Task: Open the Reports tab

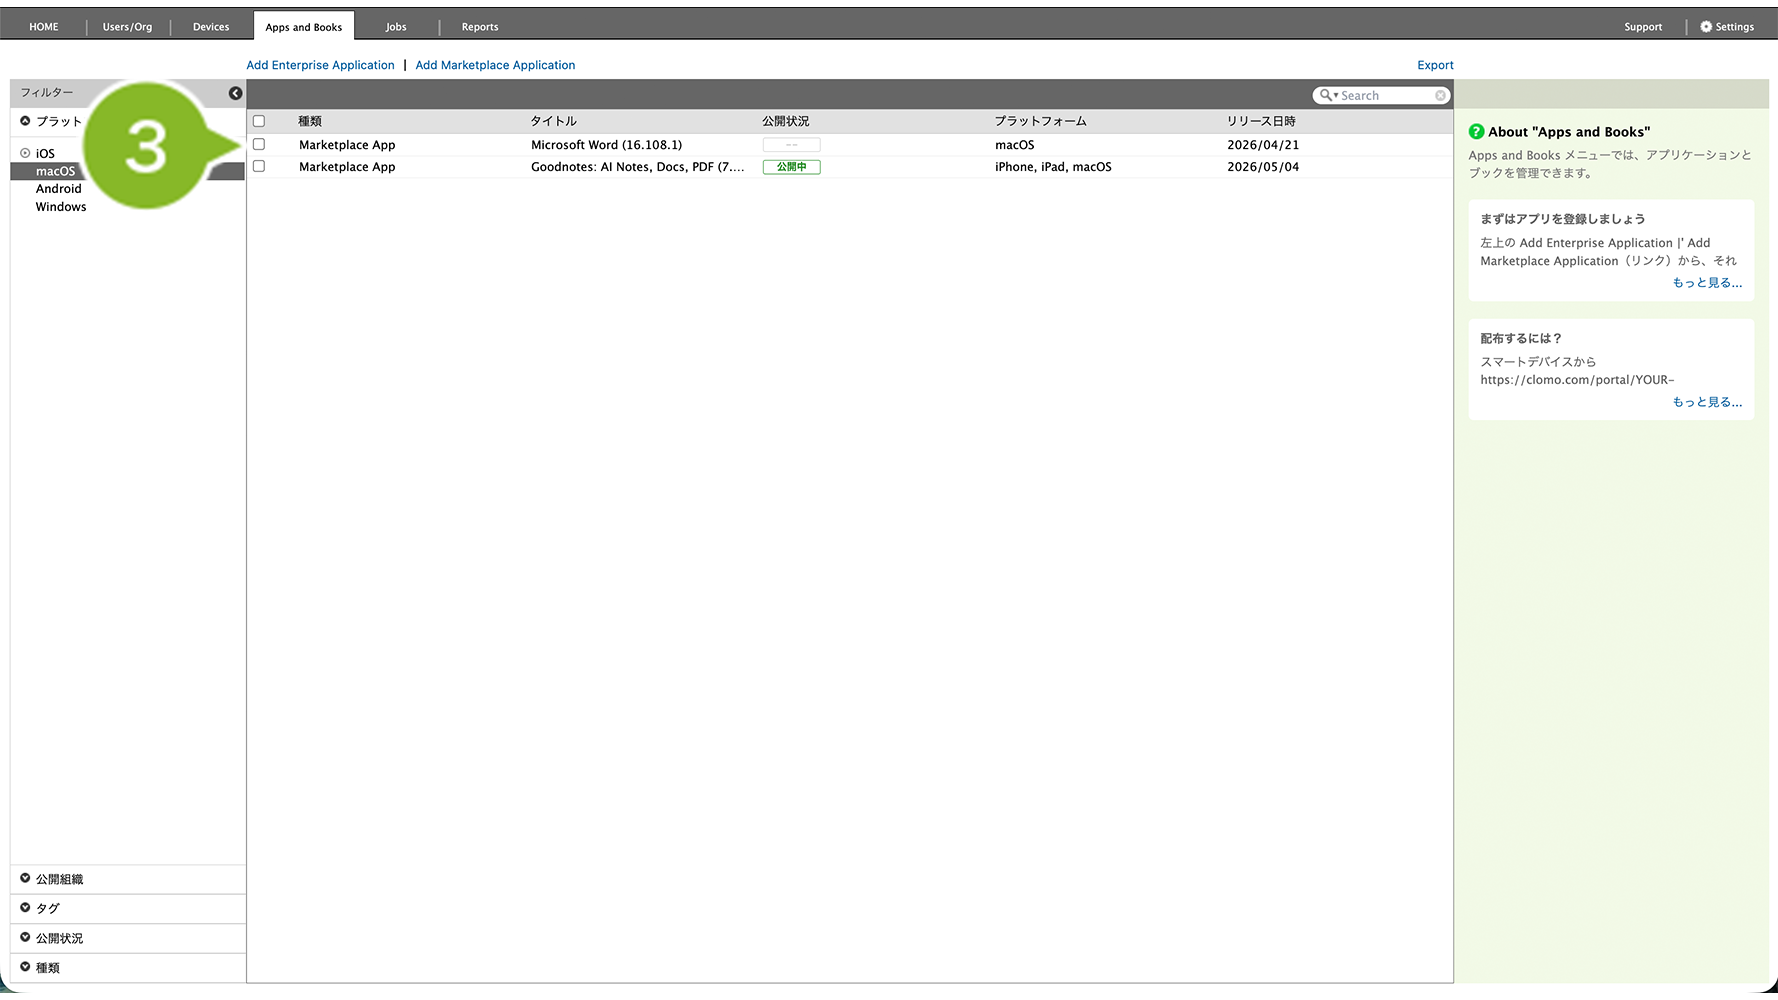Action: pyautogui.click(x=480, y=27)
